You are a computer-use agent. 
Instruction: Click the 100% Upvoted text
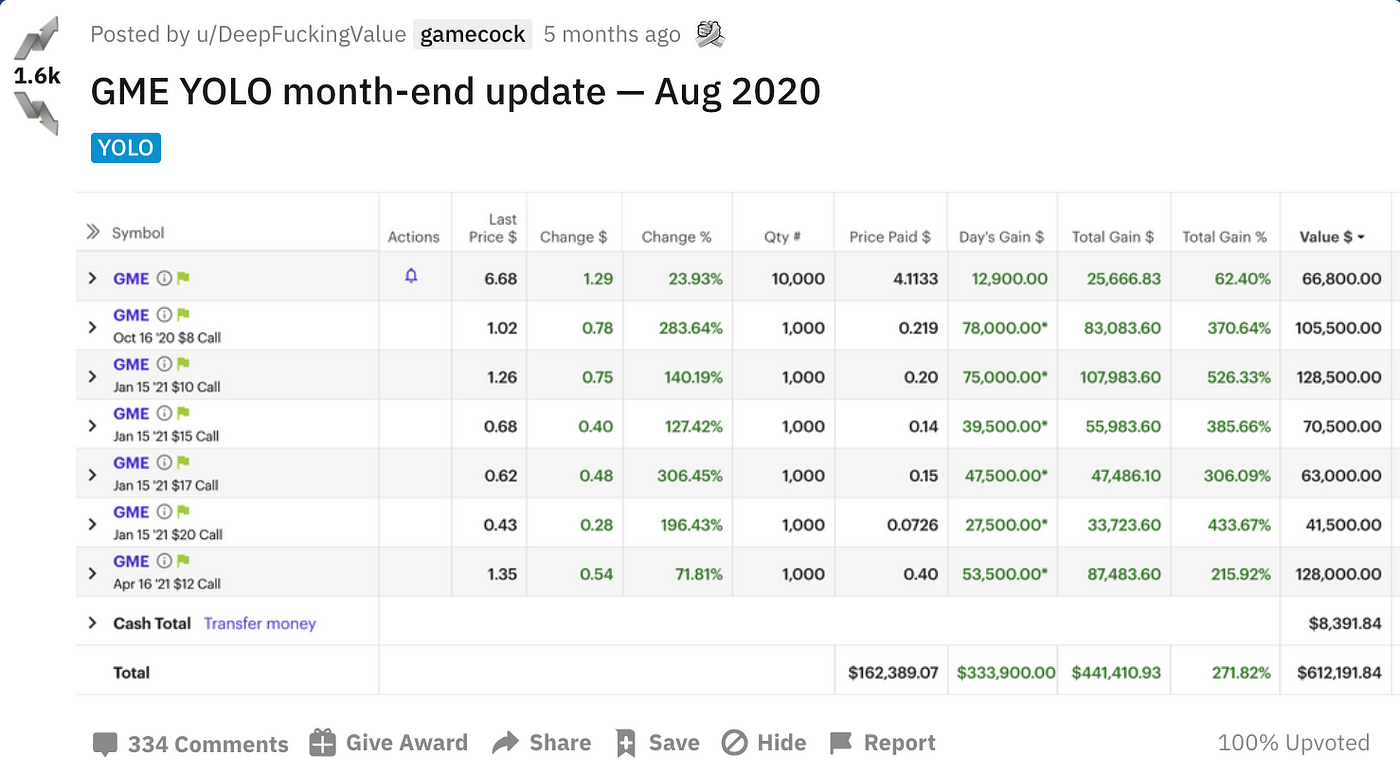(1294, 742)
